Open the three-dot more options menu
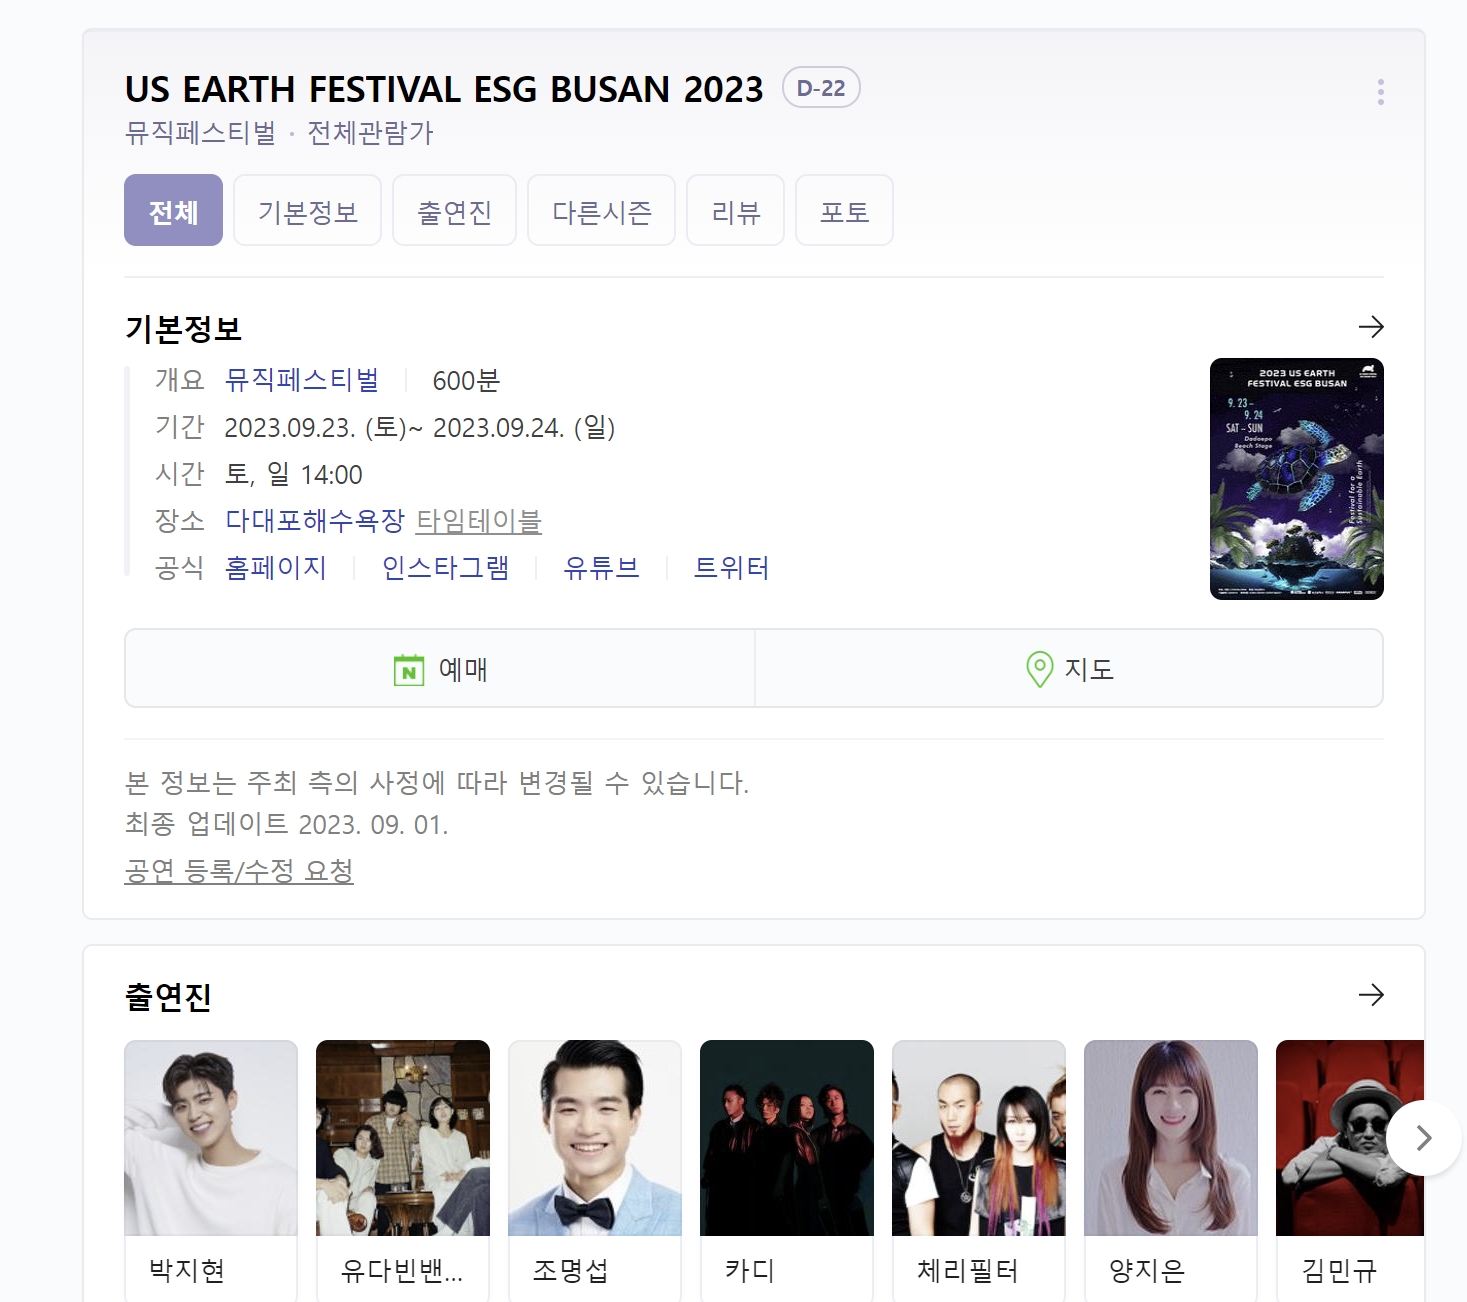Screen dimensions: 1467x1302 coord(1380,92)
